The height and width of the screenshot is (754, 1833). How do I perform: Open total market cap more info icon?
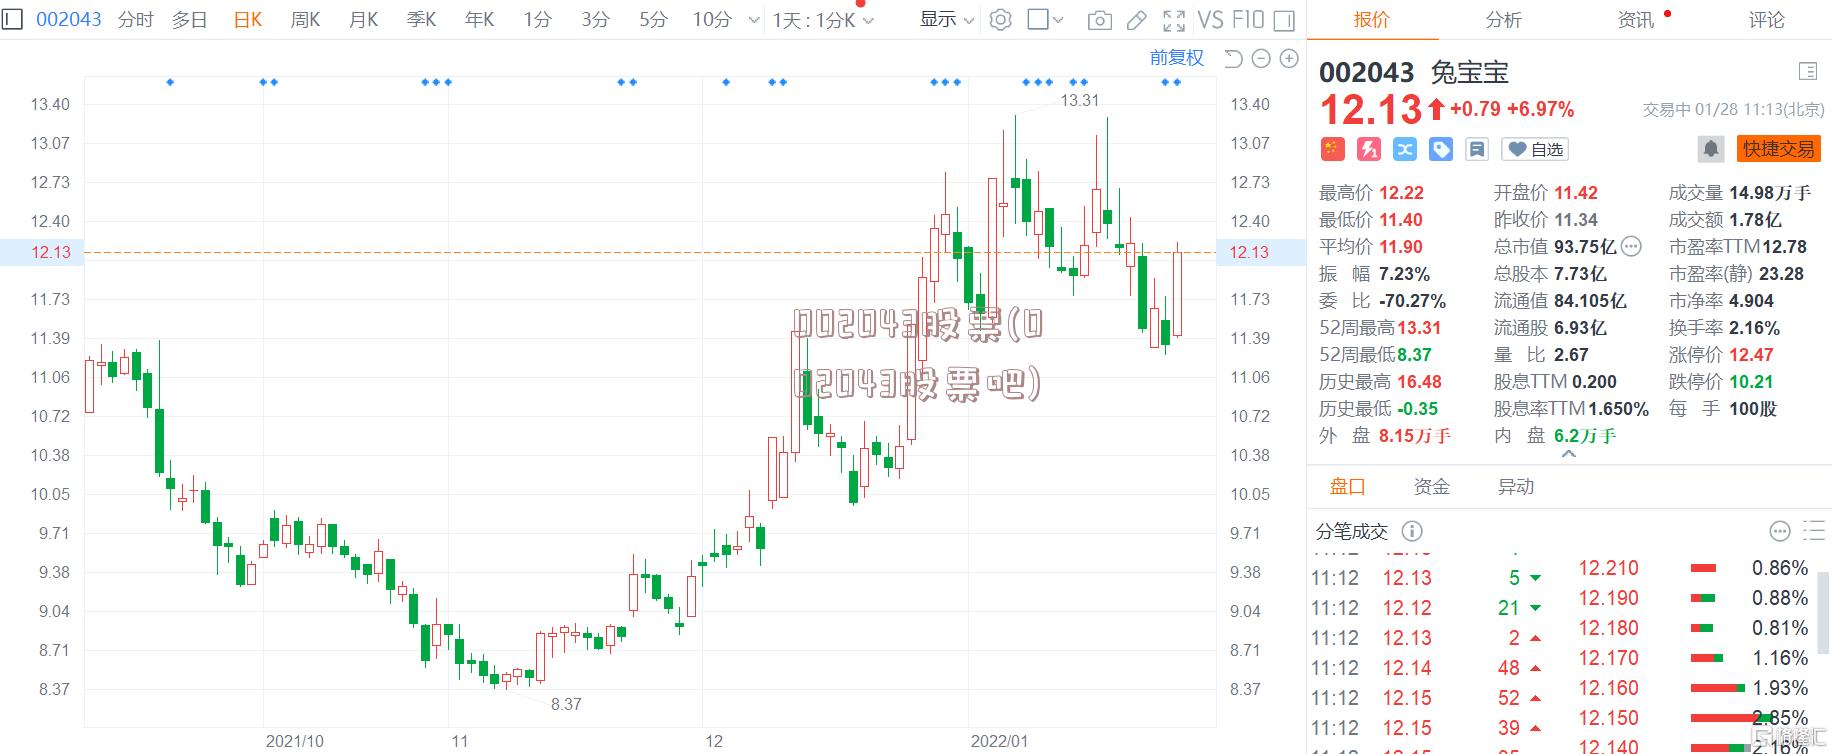[1631, 246]
